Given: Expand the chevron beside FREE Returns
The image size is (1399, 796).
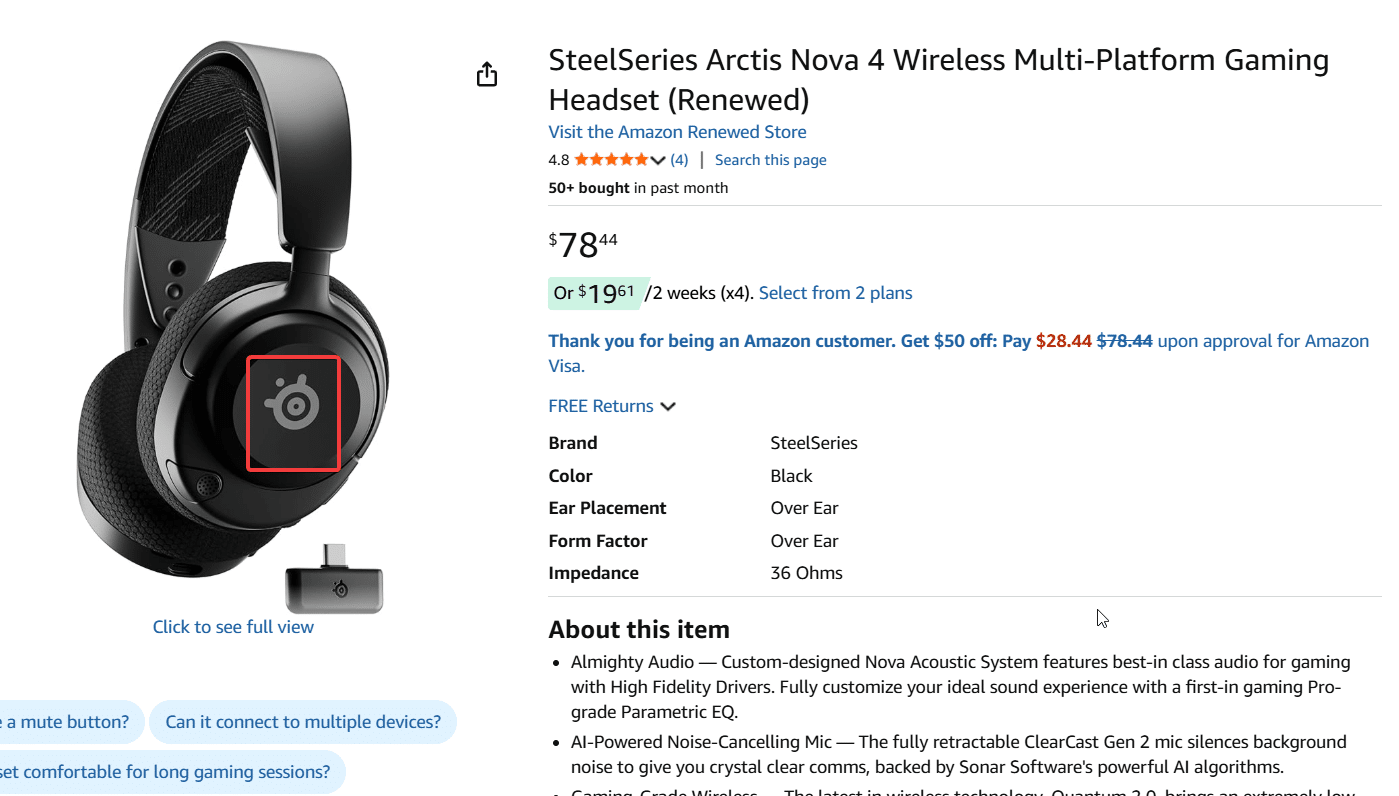Looking at the screenshot, I should [668, 406].
